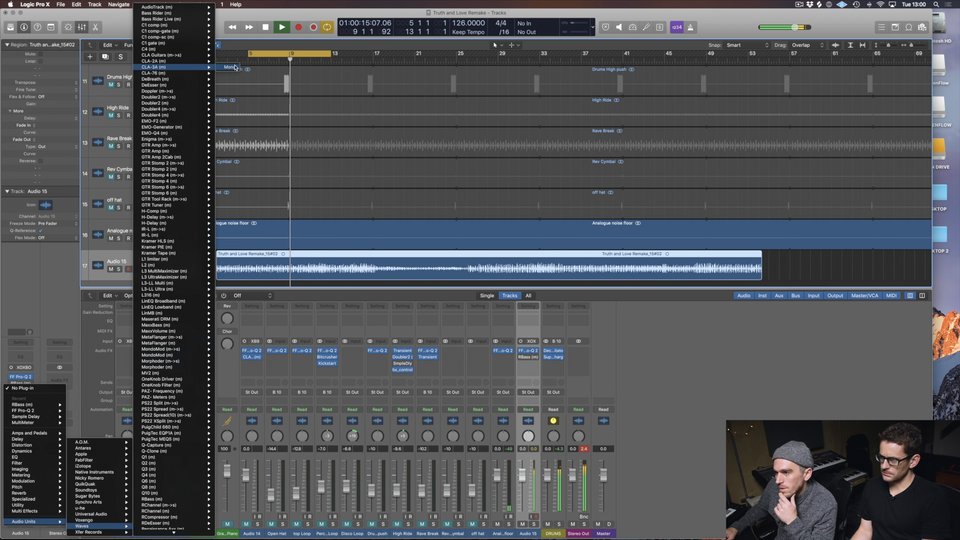Open the Track menu
Image resolution: width=960 pixels, height=540 pixels.
(94, 4)
